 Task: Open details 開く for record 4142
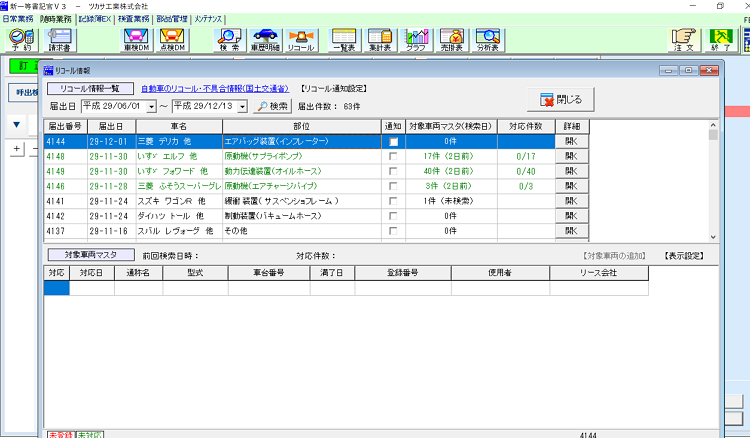click(572, 216)
